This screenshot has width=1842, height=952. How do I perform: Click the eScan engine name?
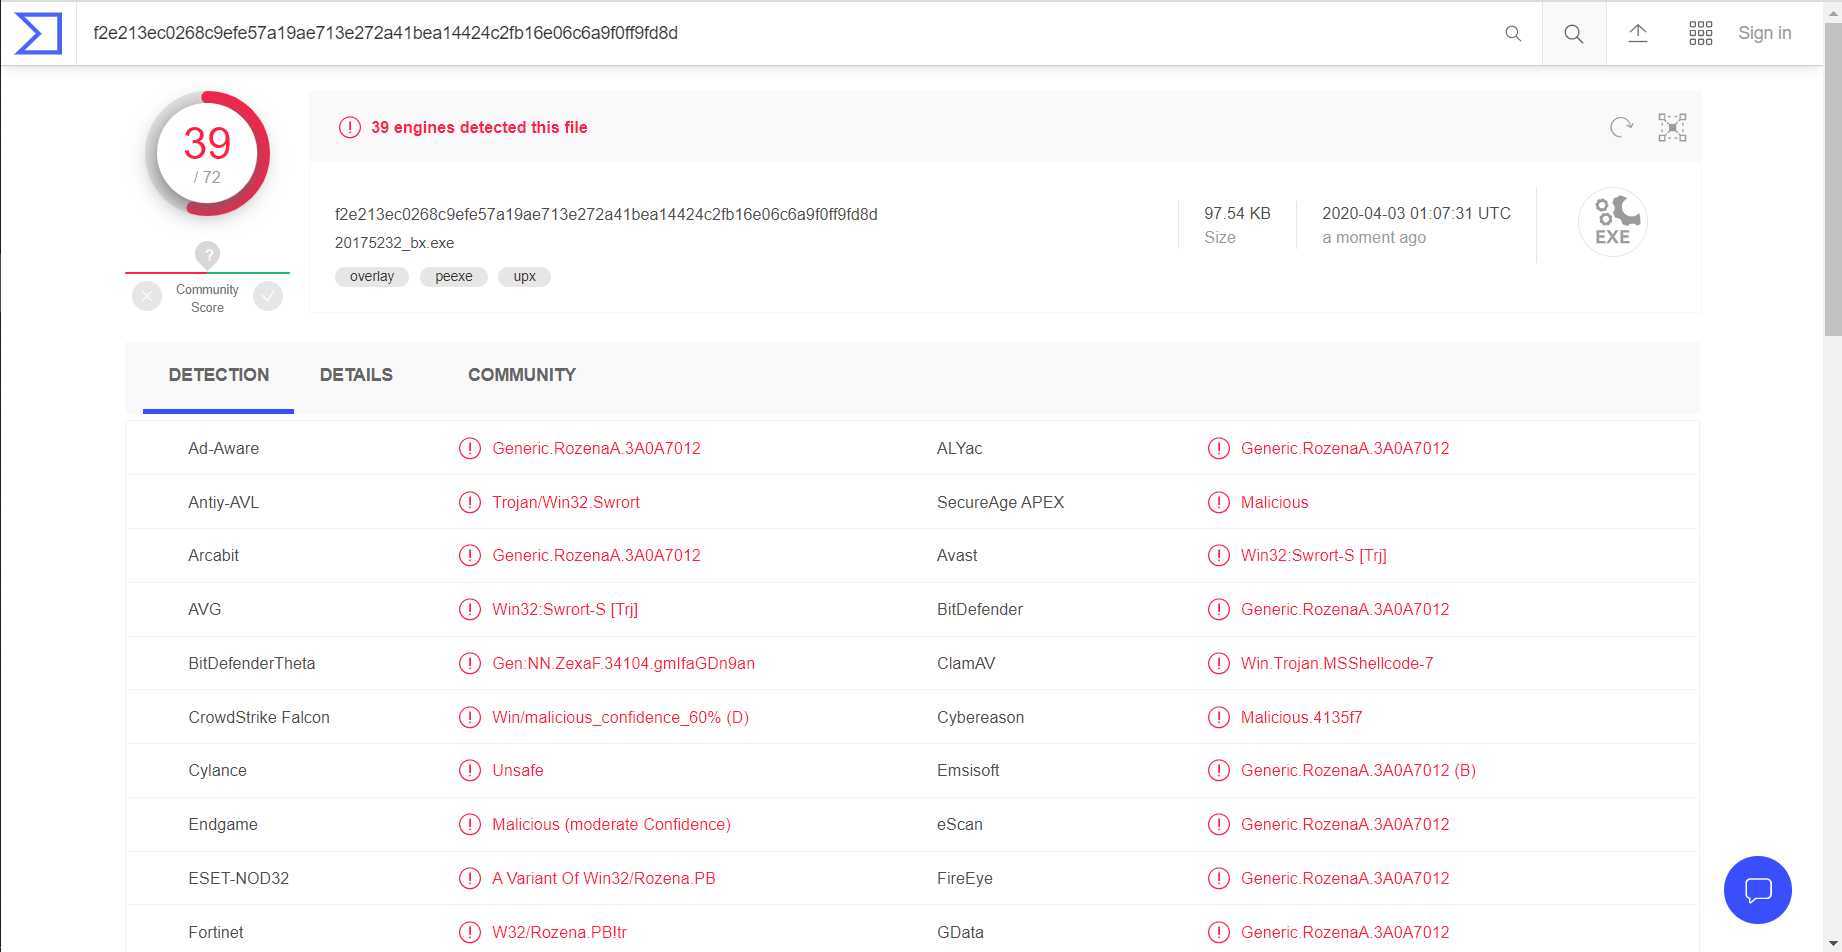pyautogui.click(x=960, y=824)
